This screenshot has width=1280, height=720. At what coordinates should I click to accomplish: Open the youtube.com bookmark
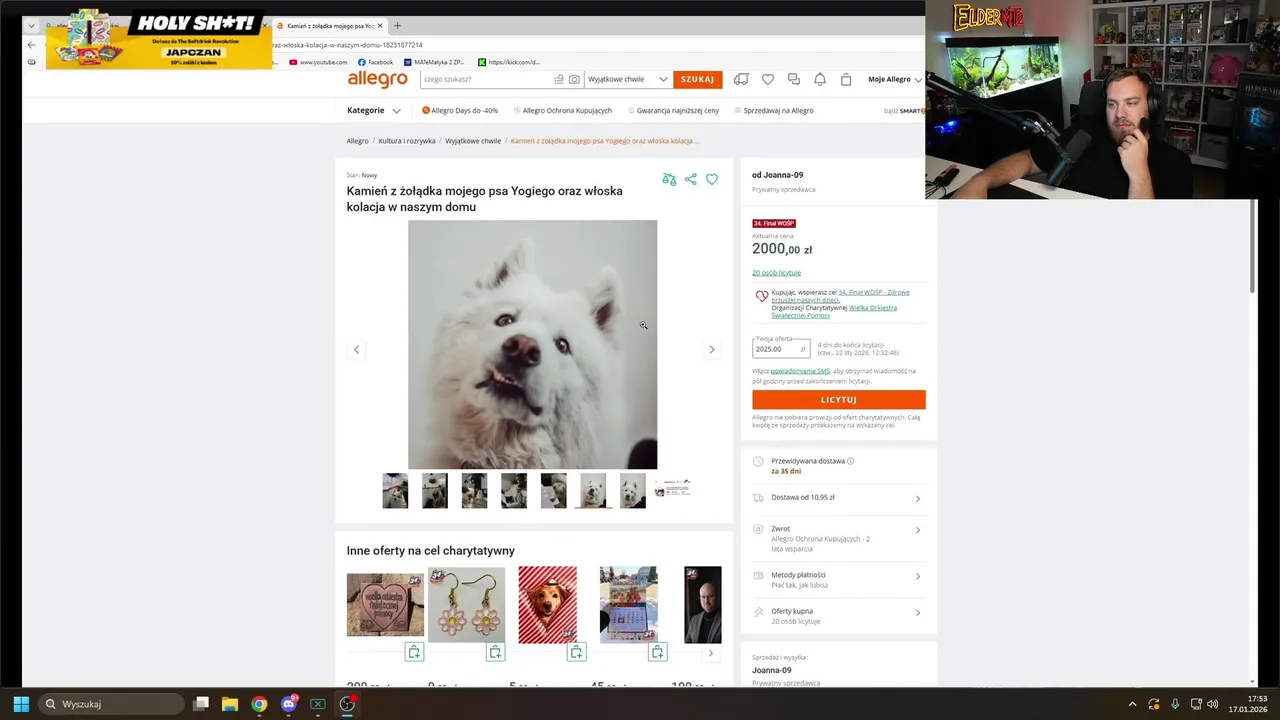point(318,62)
